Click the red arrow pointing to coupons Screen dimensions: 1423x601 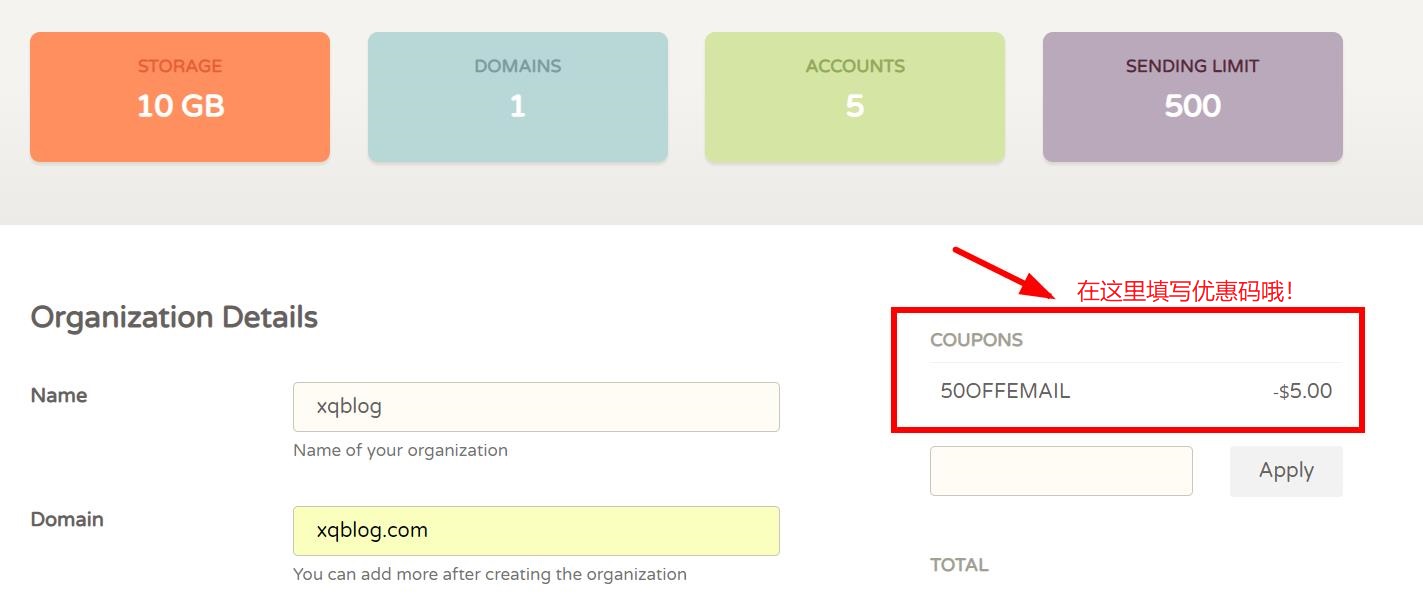[x=1002, y=272]
